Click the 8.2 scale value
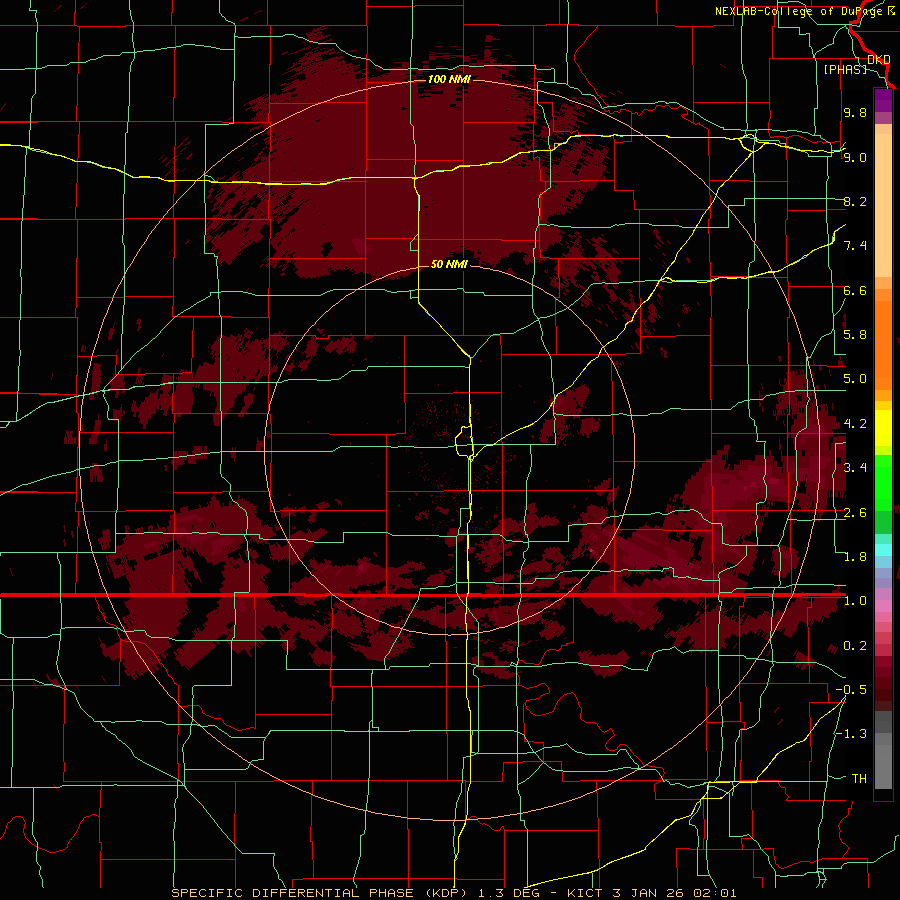The width and height of the screenshot is (900, 900). 855,201
